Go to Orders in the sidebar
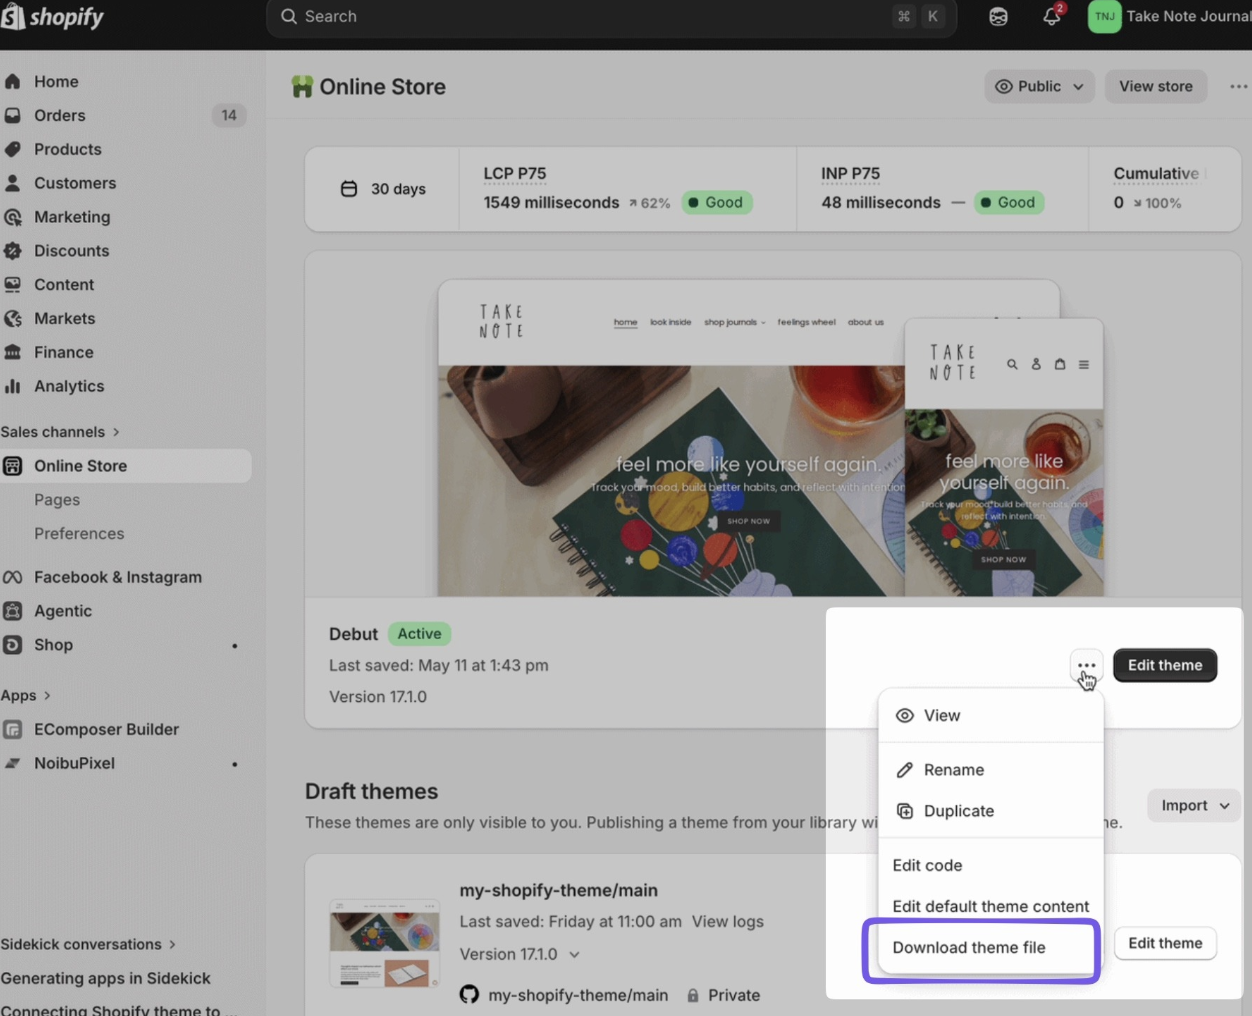The height and width of the screenshot is (1016, 1252). point(60,116)
